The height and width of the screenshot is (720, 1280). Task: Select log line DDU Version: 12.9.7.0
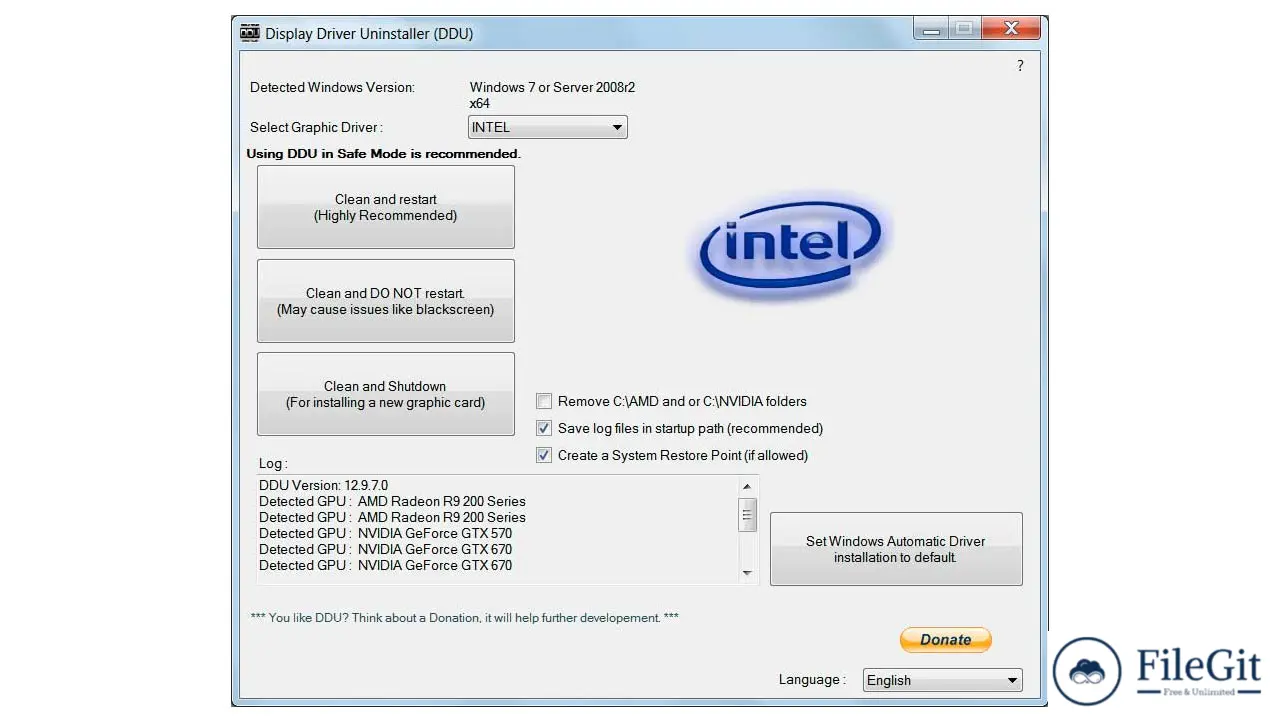tap(323, 485)
